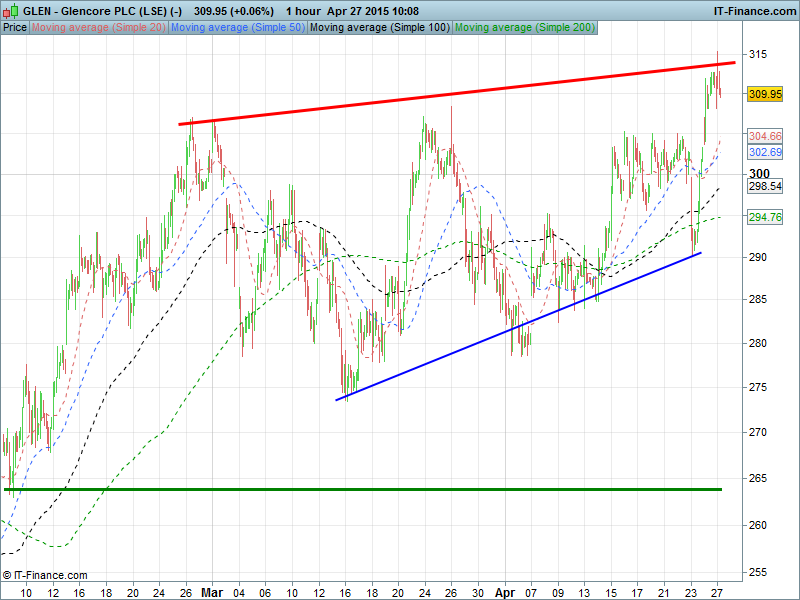Open the IT-Finance.com link at top right
The width and height of the screenshot is (800, 600).
pyautogui.click(x=753, y=11)
